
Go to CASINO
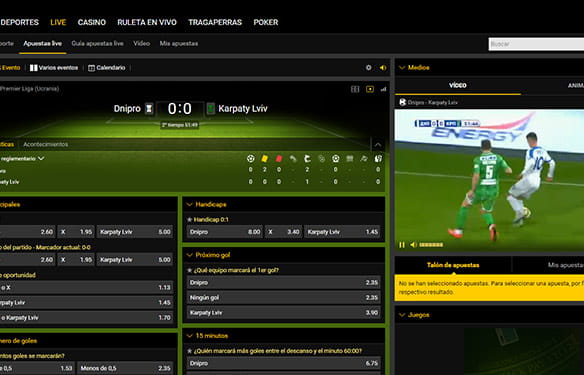pos(92,22)
